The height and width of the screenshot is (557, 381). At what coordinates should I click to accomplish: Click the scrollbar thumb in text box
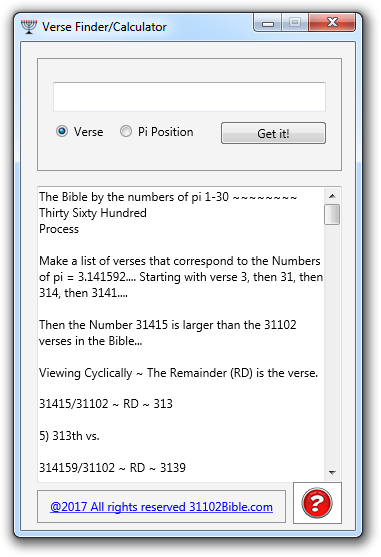(x=332, y=214)
